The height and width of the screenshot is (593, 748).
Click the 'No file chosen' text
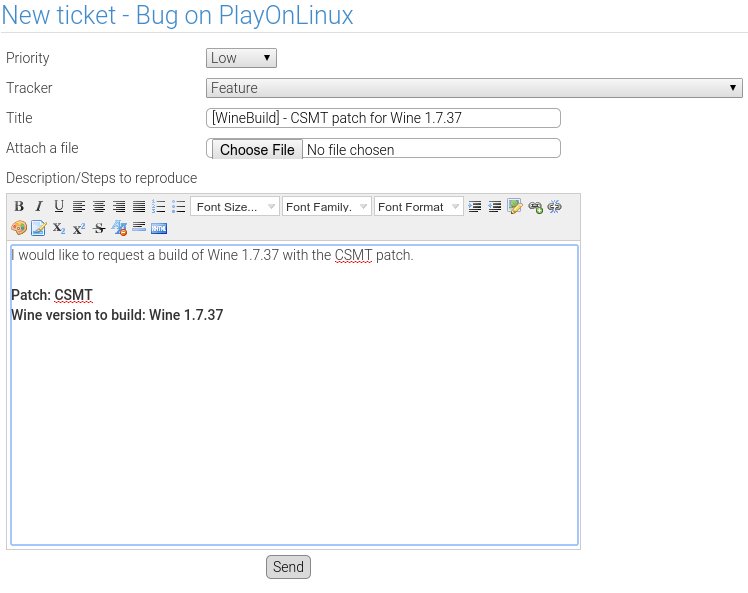click(x=351, y=150)
